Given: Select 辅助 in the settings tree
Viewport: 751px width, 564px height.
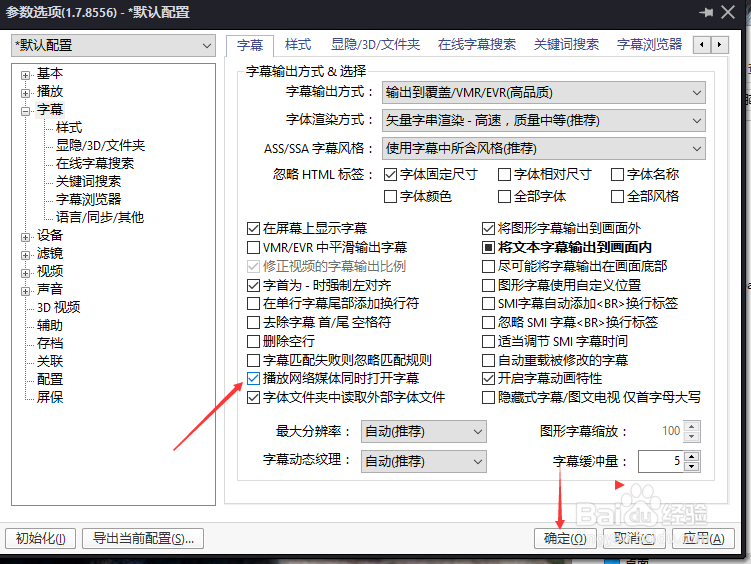Looking at the screenshot, I should coord(50,326).
